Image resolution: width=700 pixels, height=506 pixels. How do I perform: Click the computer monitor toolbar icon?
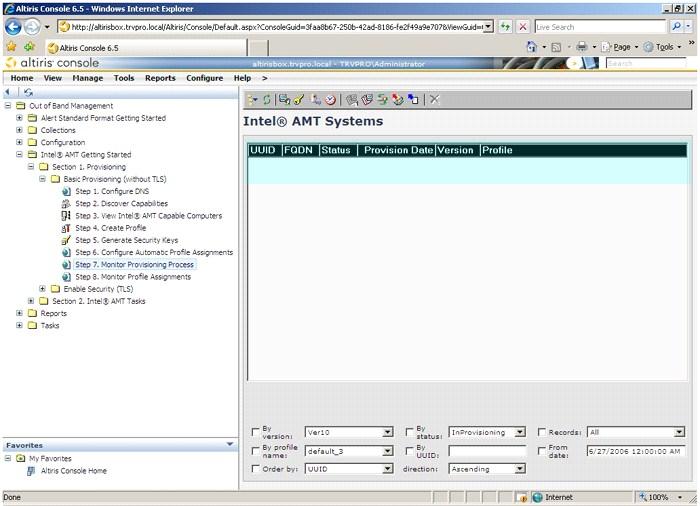284,100
